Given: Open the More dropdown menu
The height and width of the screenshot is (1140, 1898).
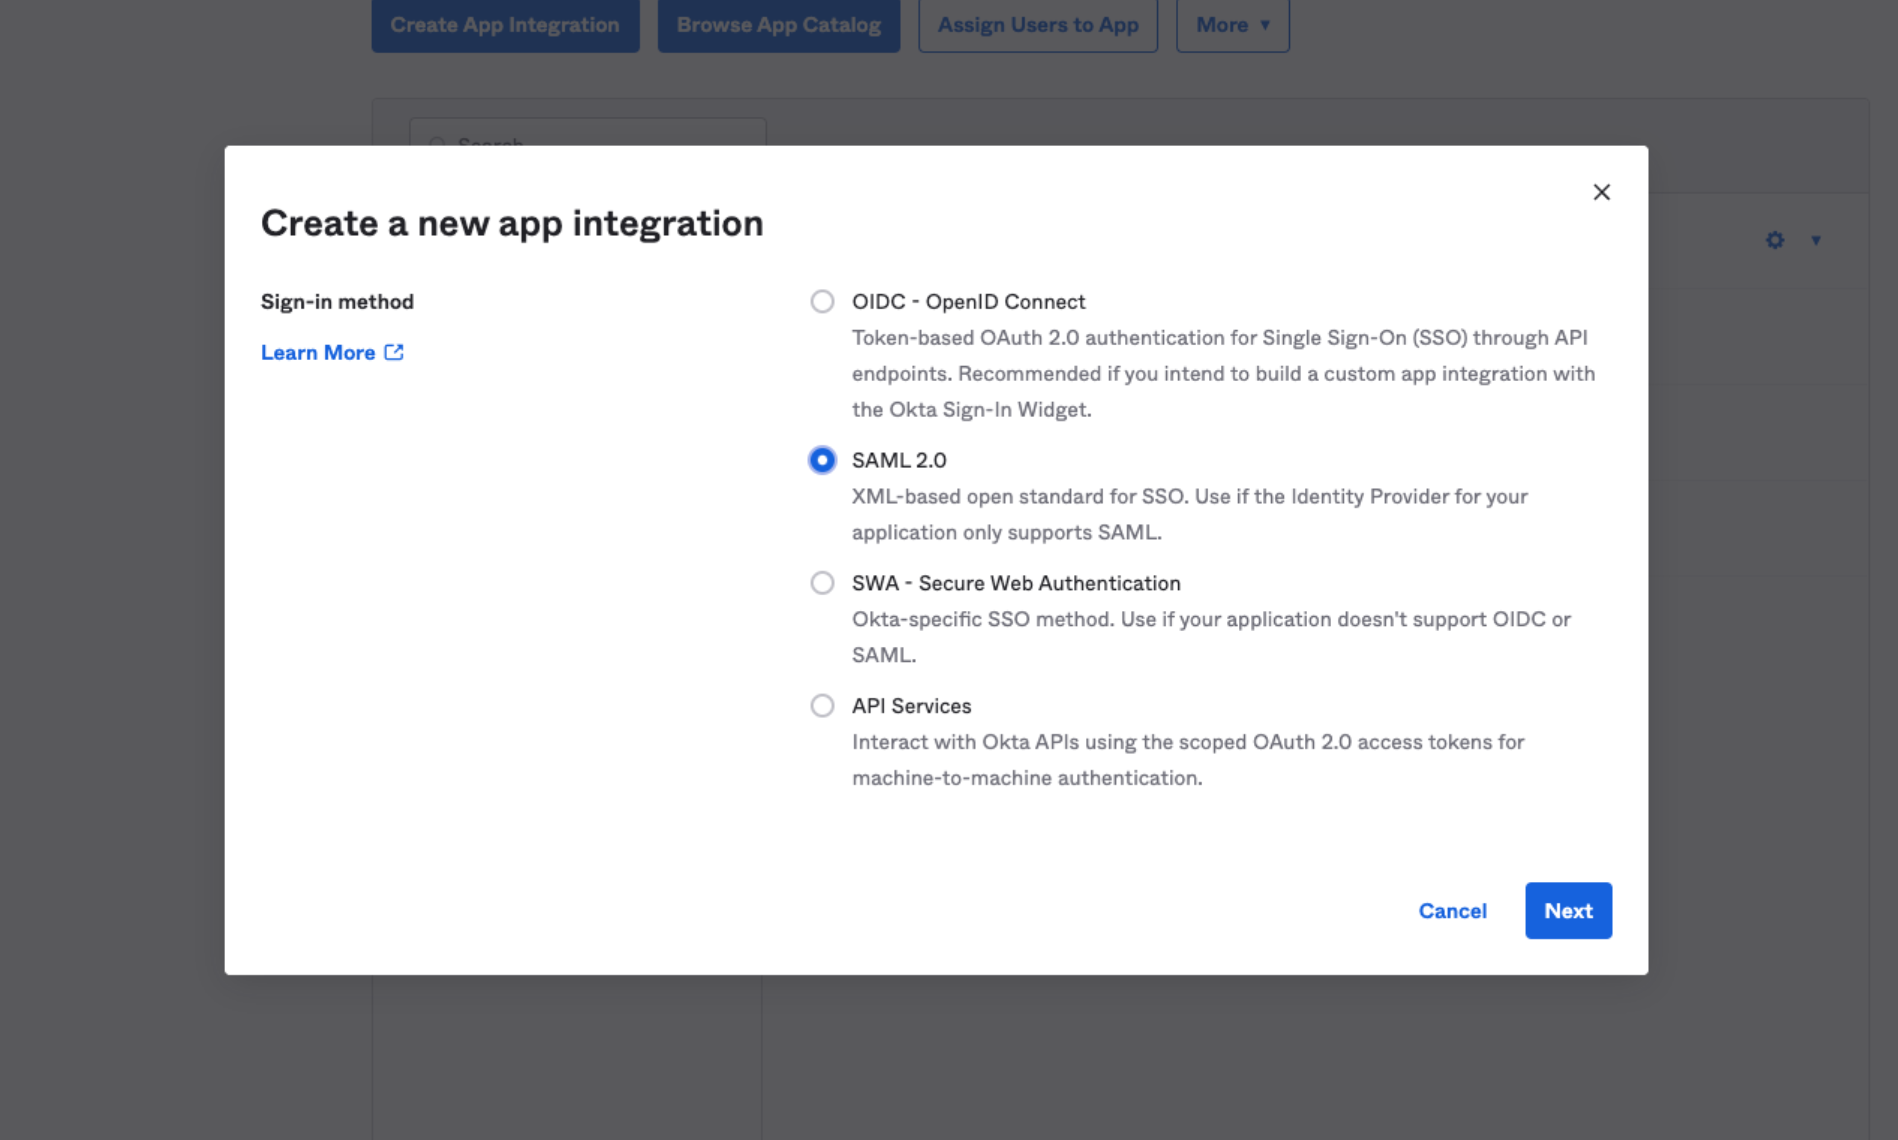Looking at the screenshot, I should point(1232,25).
